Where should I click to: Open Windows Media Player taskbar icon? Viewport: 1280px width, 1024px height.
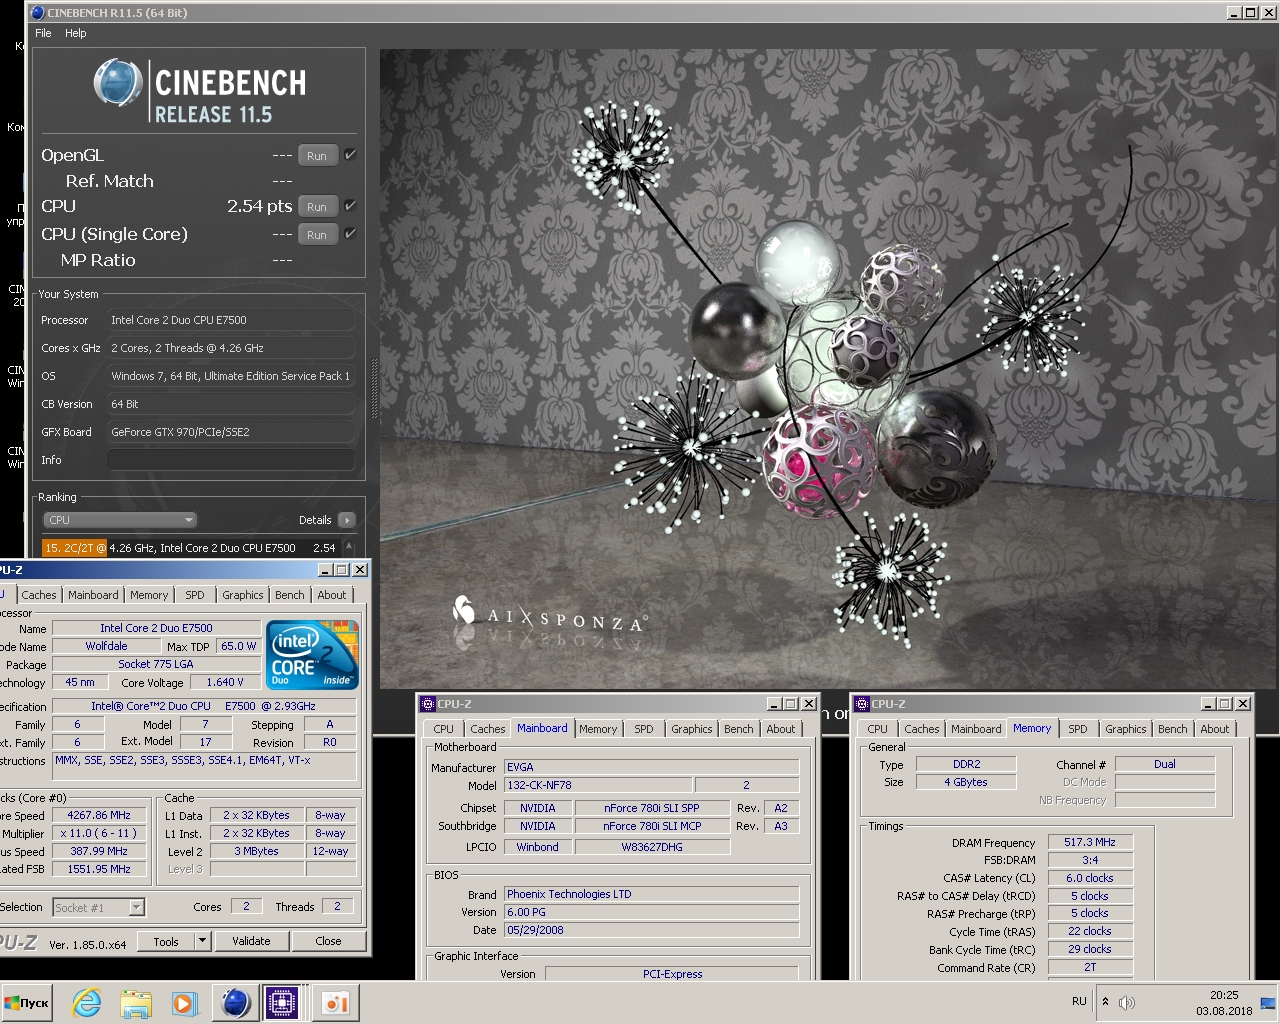(184, 1003)
